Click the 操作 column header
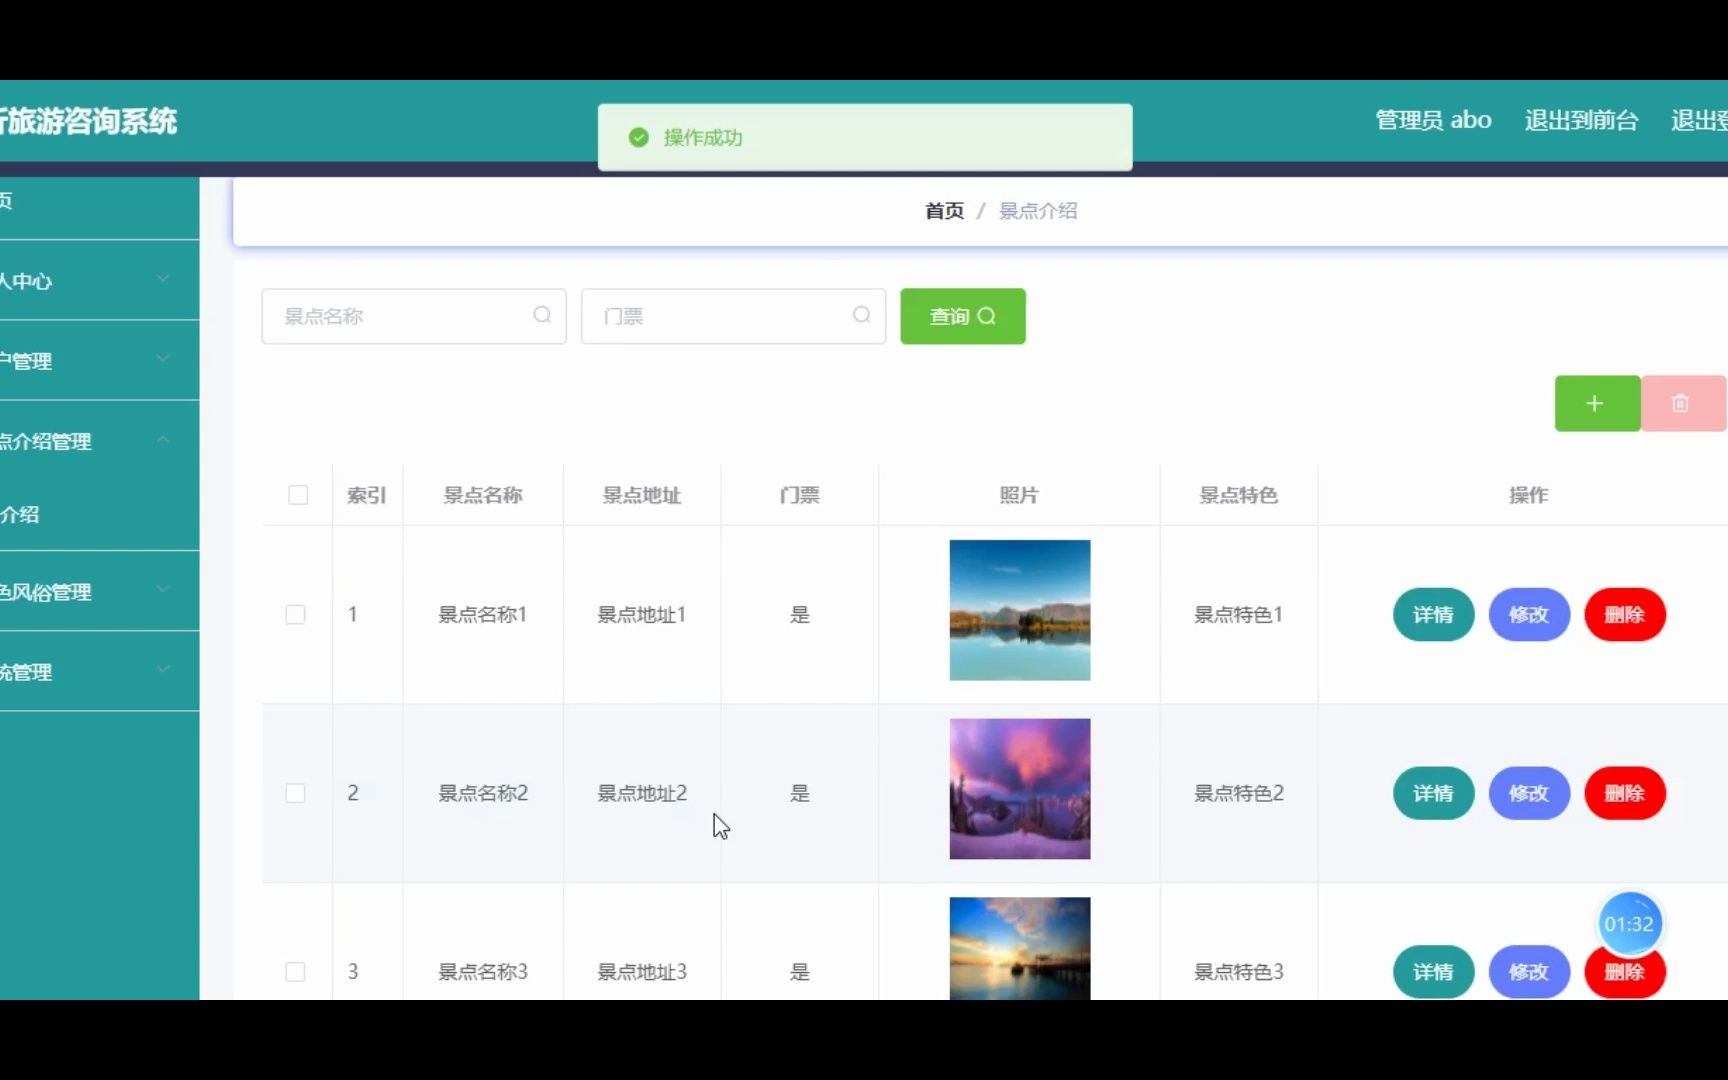Screen dimensions: 1728x1080 point(1528,495)
